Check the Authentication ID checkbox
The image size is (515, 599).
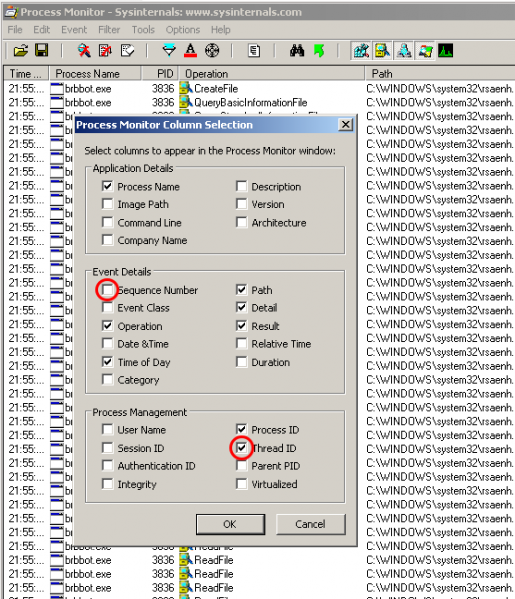tap(107, 466)
